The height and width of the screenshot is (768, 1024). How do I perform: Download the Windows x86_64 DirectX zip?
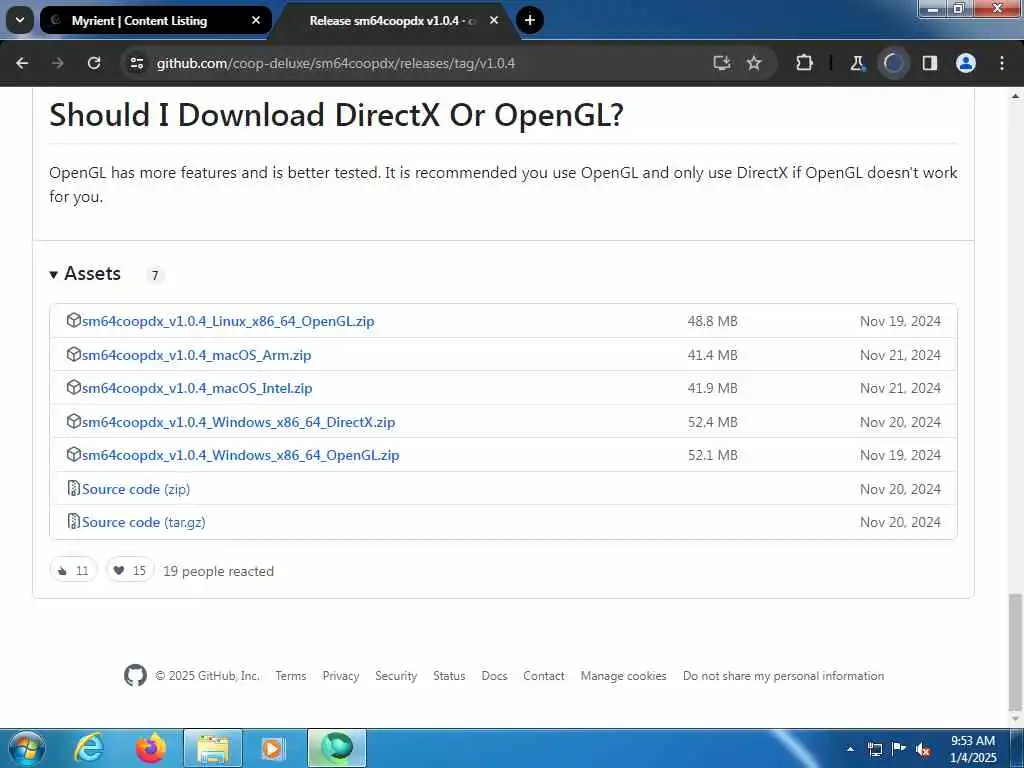[x=238, y=423]
